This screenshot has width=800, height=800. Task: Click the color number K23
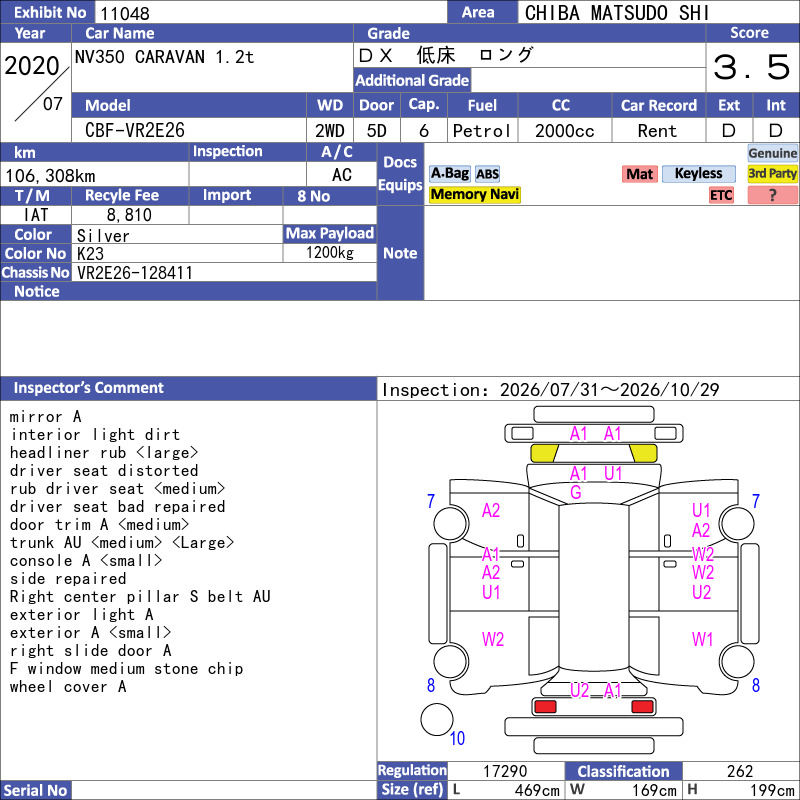point(90,254)
